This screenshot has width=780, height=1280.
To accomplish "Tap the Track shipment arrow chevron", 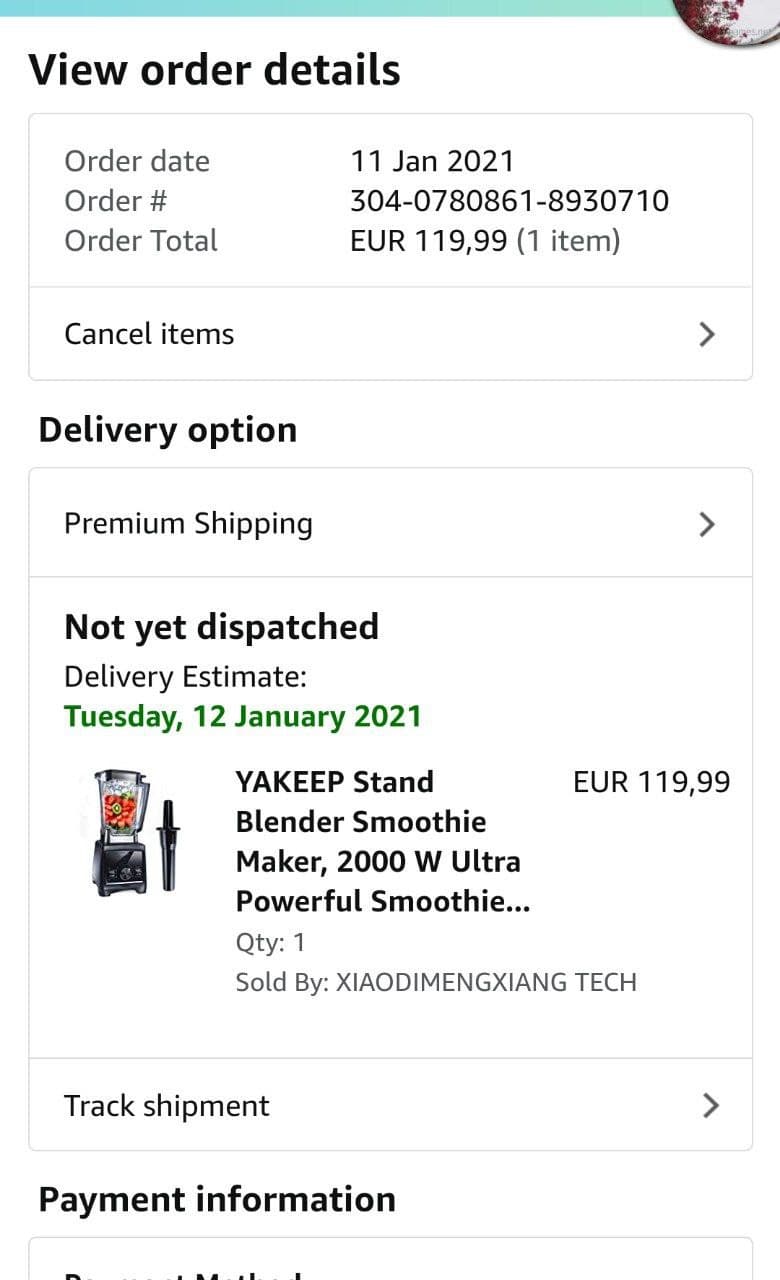I will click(710, 1105).
